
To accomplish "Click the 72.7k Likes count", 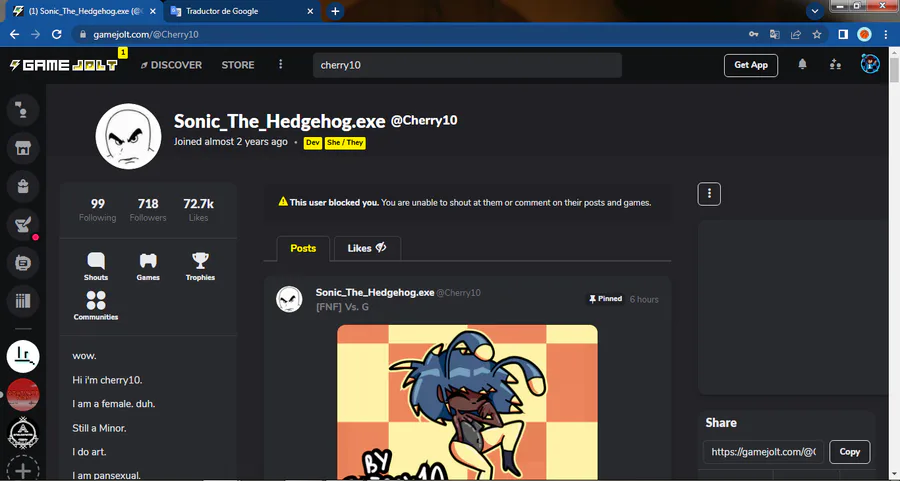I will tap(199, 210).
